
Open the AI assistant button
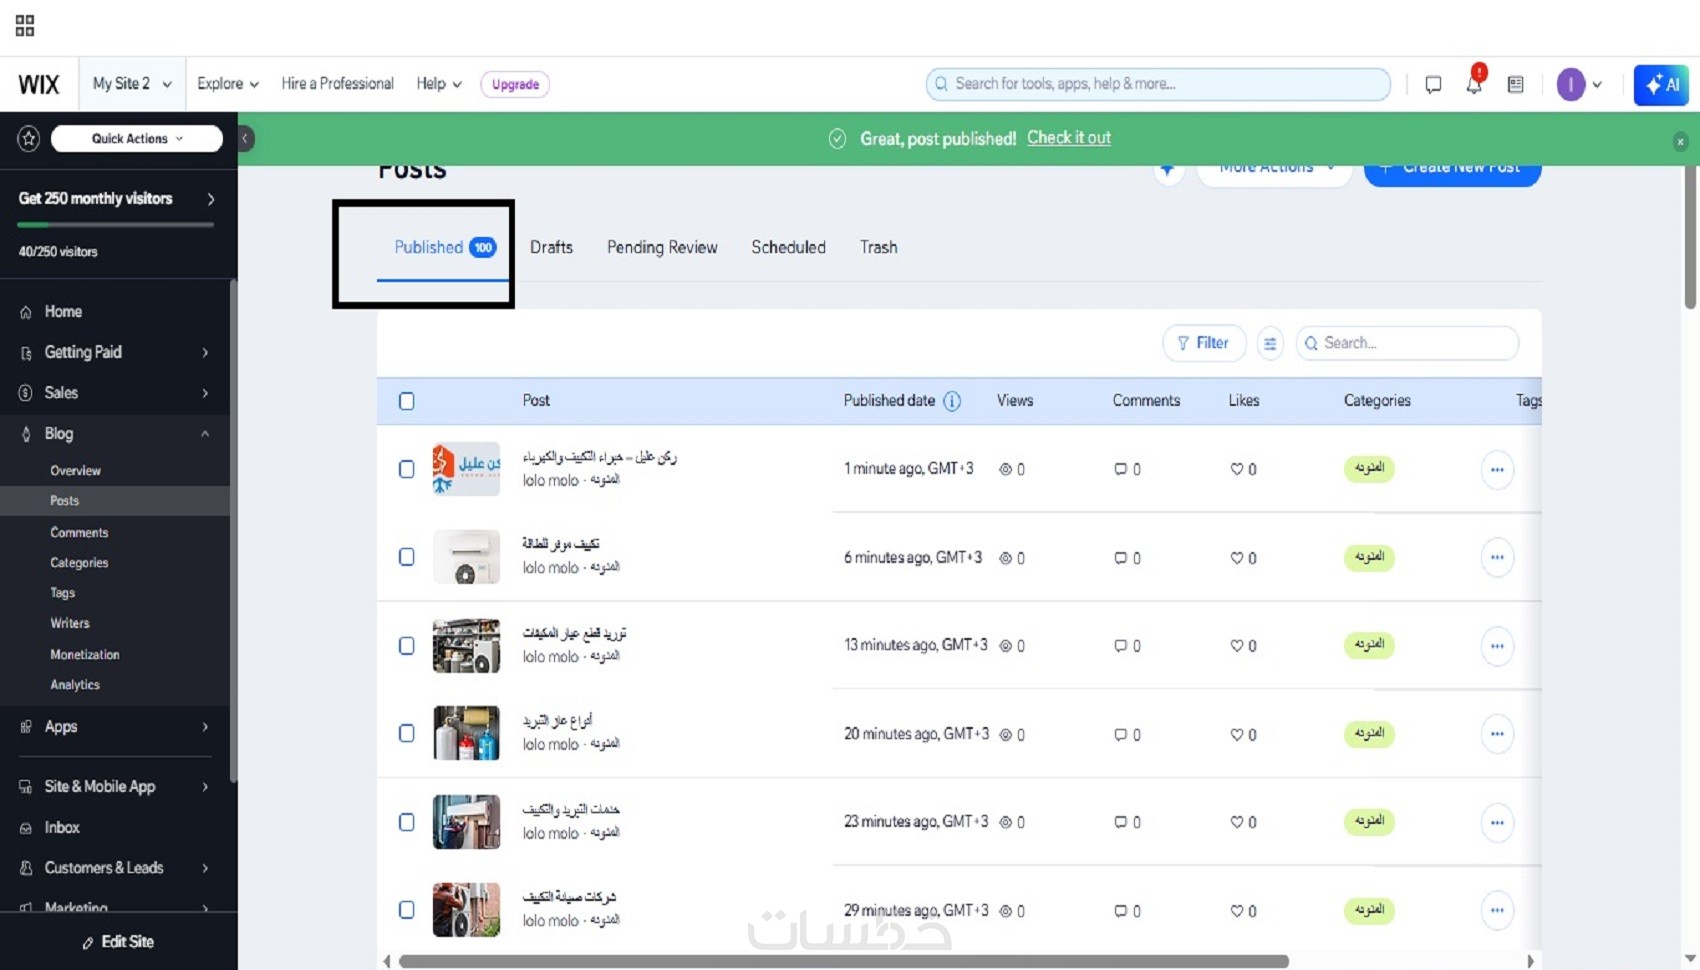coord(1661,85)
